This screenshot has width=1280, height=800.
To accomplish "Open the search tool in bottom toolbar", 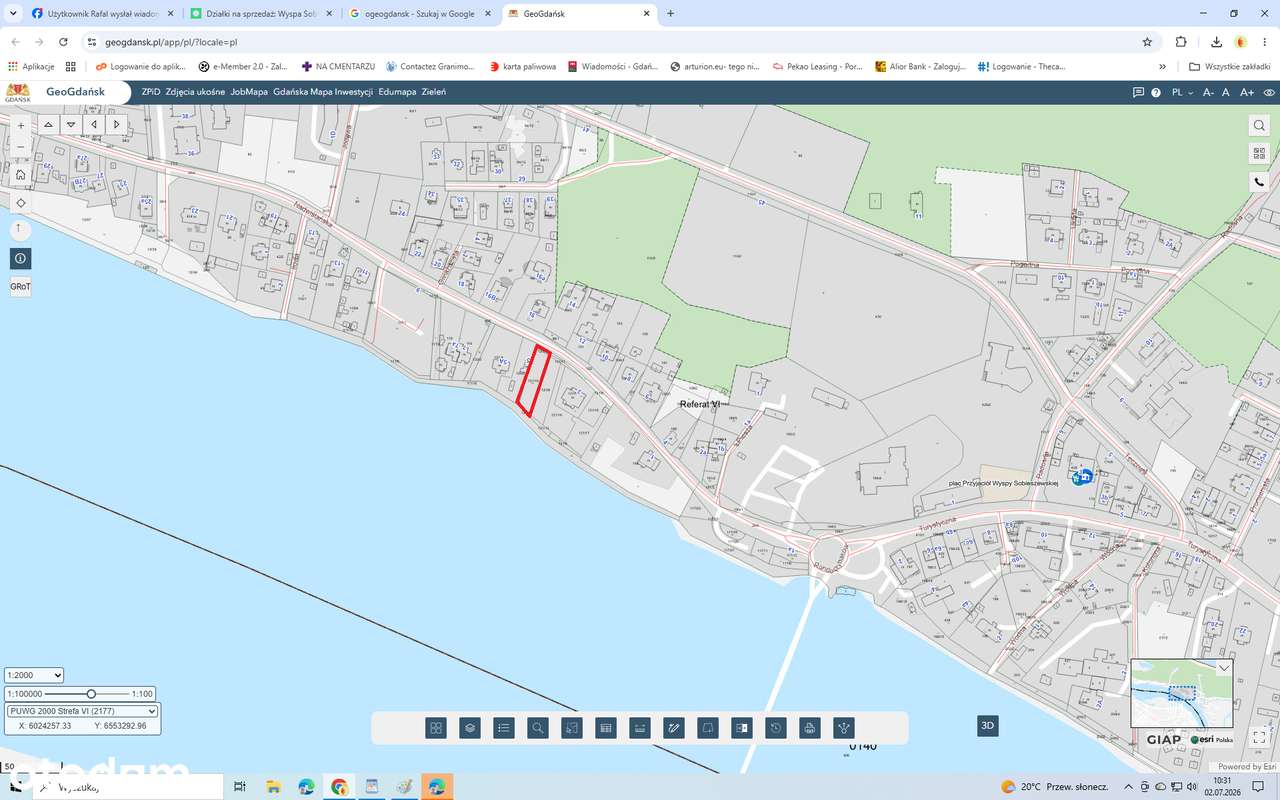I will coord(538,728).
